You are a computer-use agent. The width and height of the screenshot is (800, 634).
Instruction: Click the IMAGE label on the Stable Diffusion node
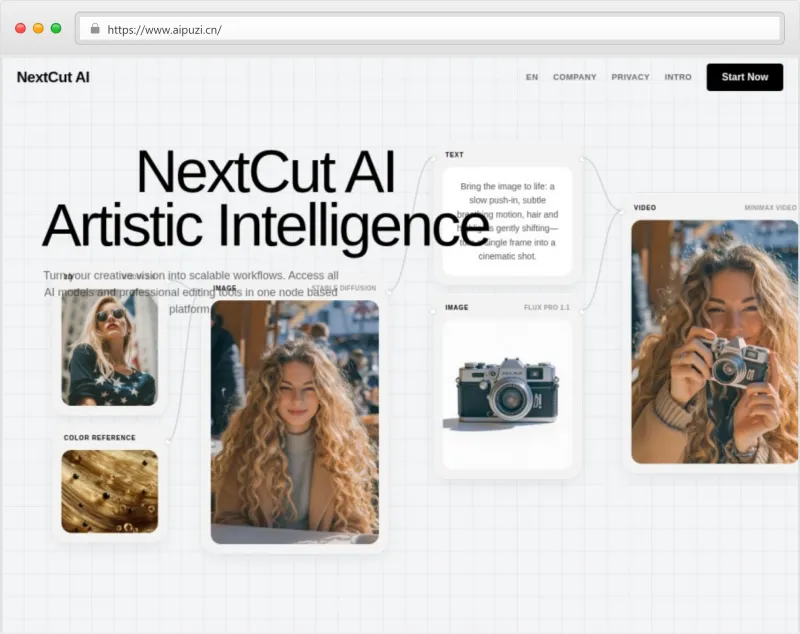[225, 287]
